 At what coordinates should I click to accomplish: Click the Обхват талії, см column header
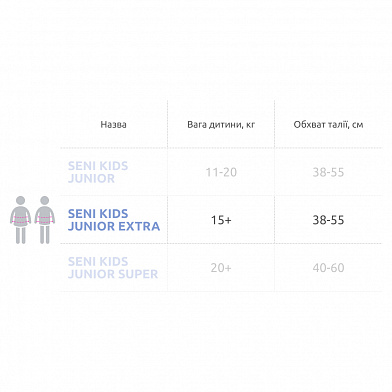pyautogui.click(x=328, y=125)
